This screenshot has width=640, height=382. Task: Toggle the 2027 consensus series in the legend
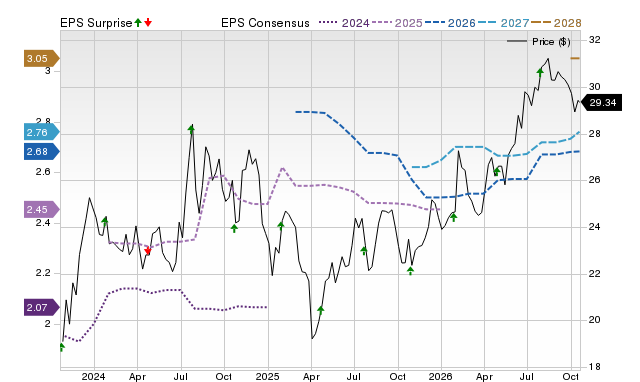coord(503,23)
